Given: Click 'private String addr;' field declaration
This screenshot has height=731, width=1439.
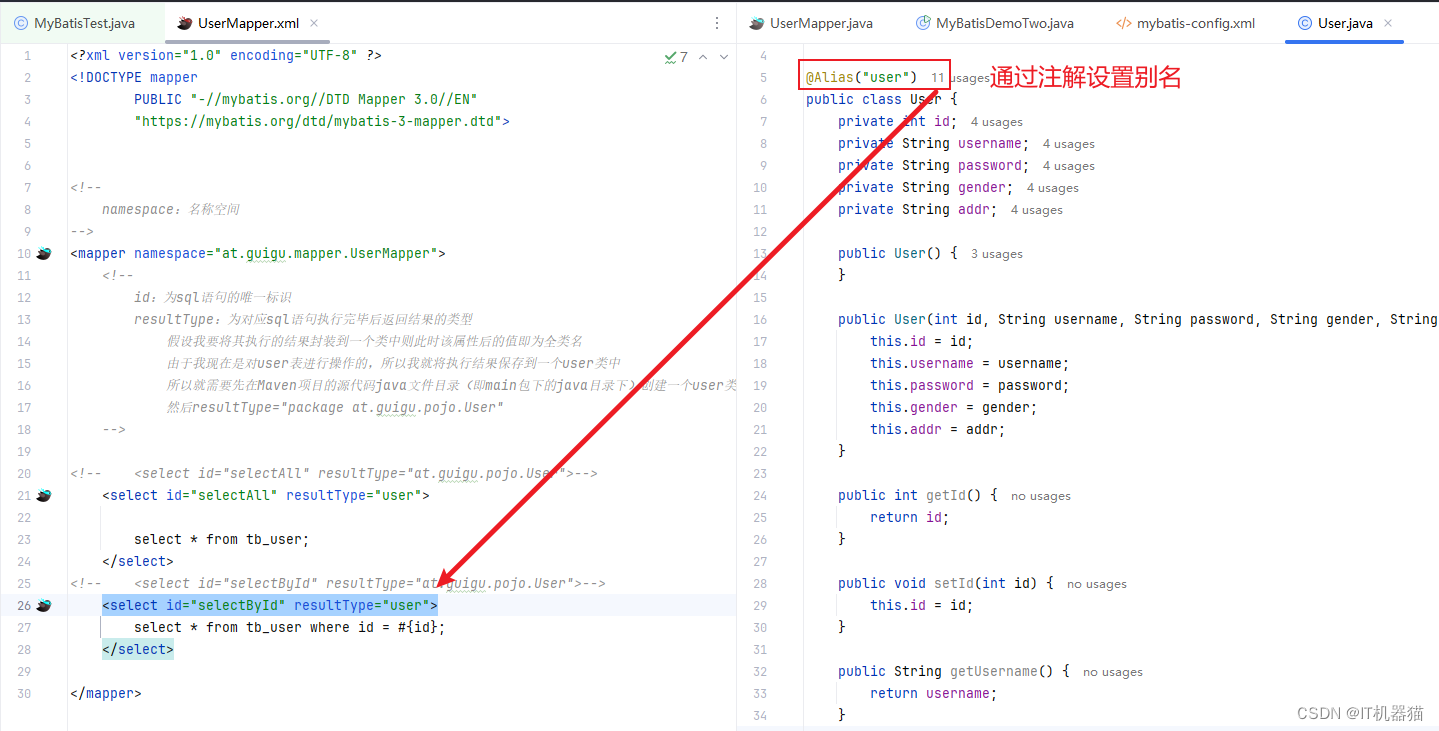Looking at the screenshot, I should coord(918,210).
